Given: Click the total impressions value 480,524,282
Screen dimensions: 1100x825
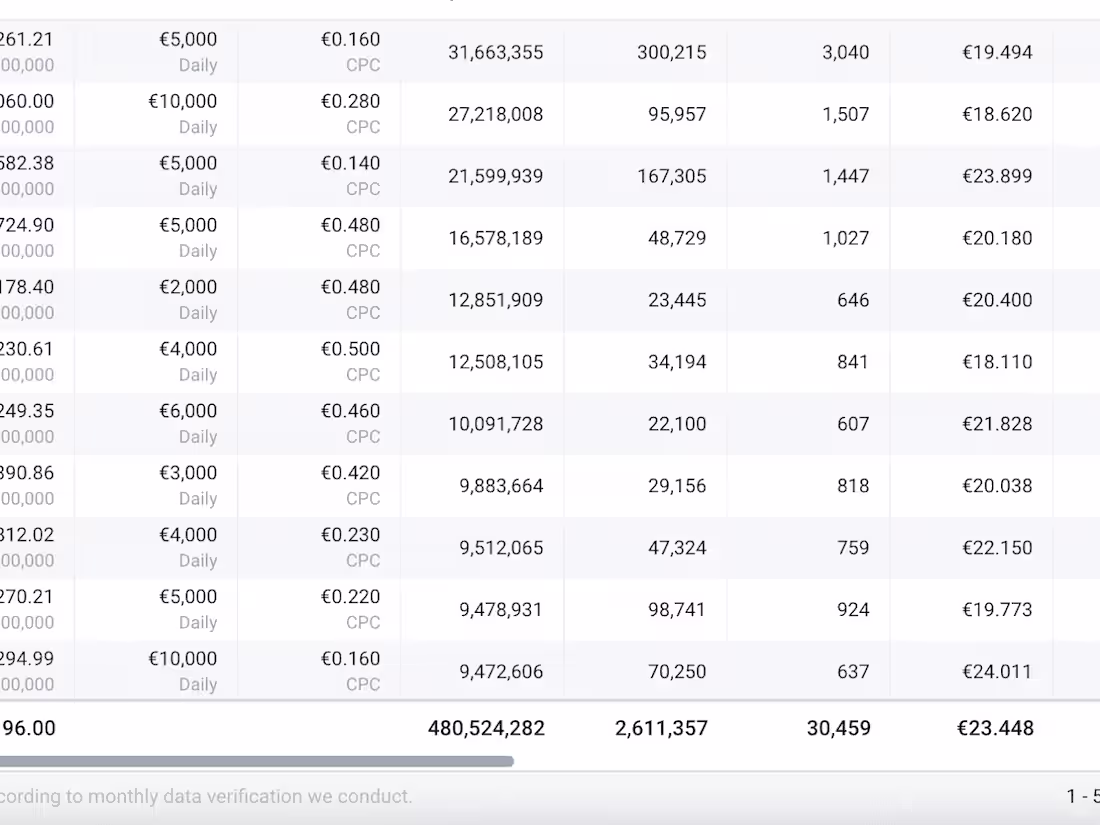Looking at the screenshot, I should 486,728.
